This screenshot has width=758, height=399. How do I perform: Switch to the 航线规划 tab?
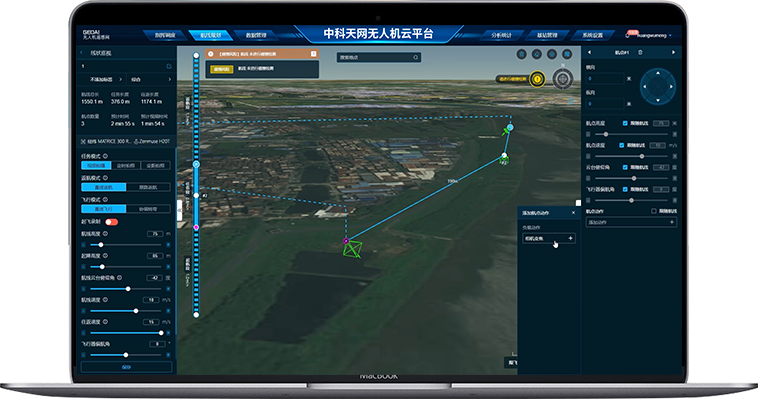pos(211,35)
